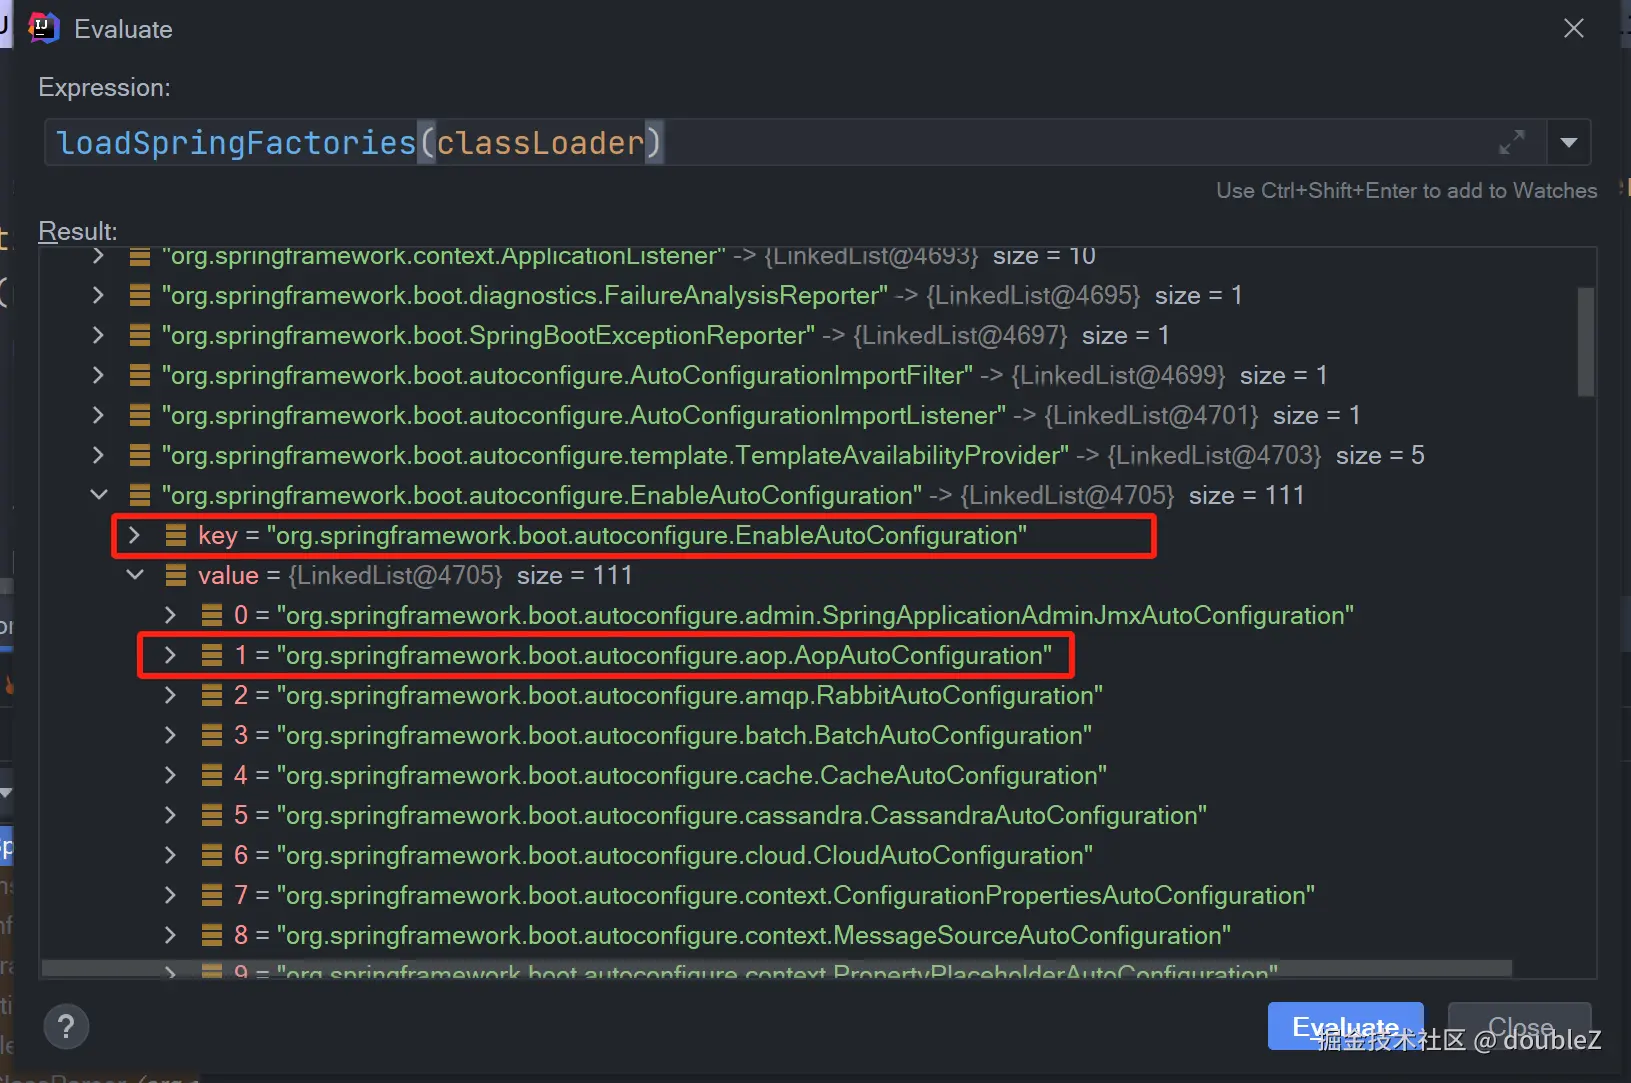1631x1083 pixels.
Task: Click the map entry icon for SpringBootExceptionReporter
Action: point(140,335)
